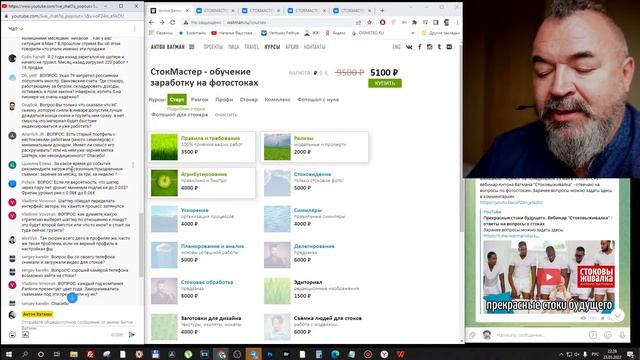This screenshot has height=360, width=640.
Task: Select the Стокер course tab
Action: pyautogui.click(x=249, y=100)
